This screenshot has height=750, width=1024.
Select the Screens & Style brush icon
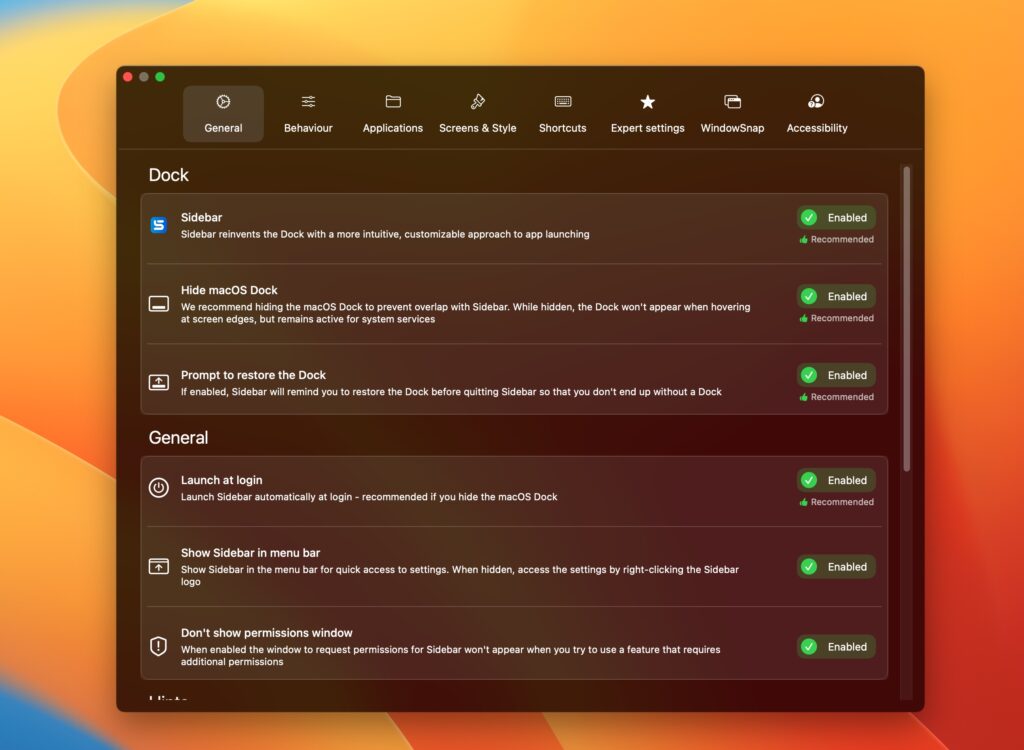477,101
